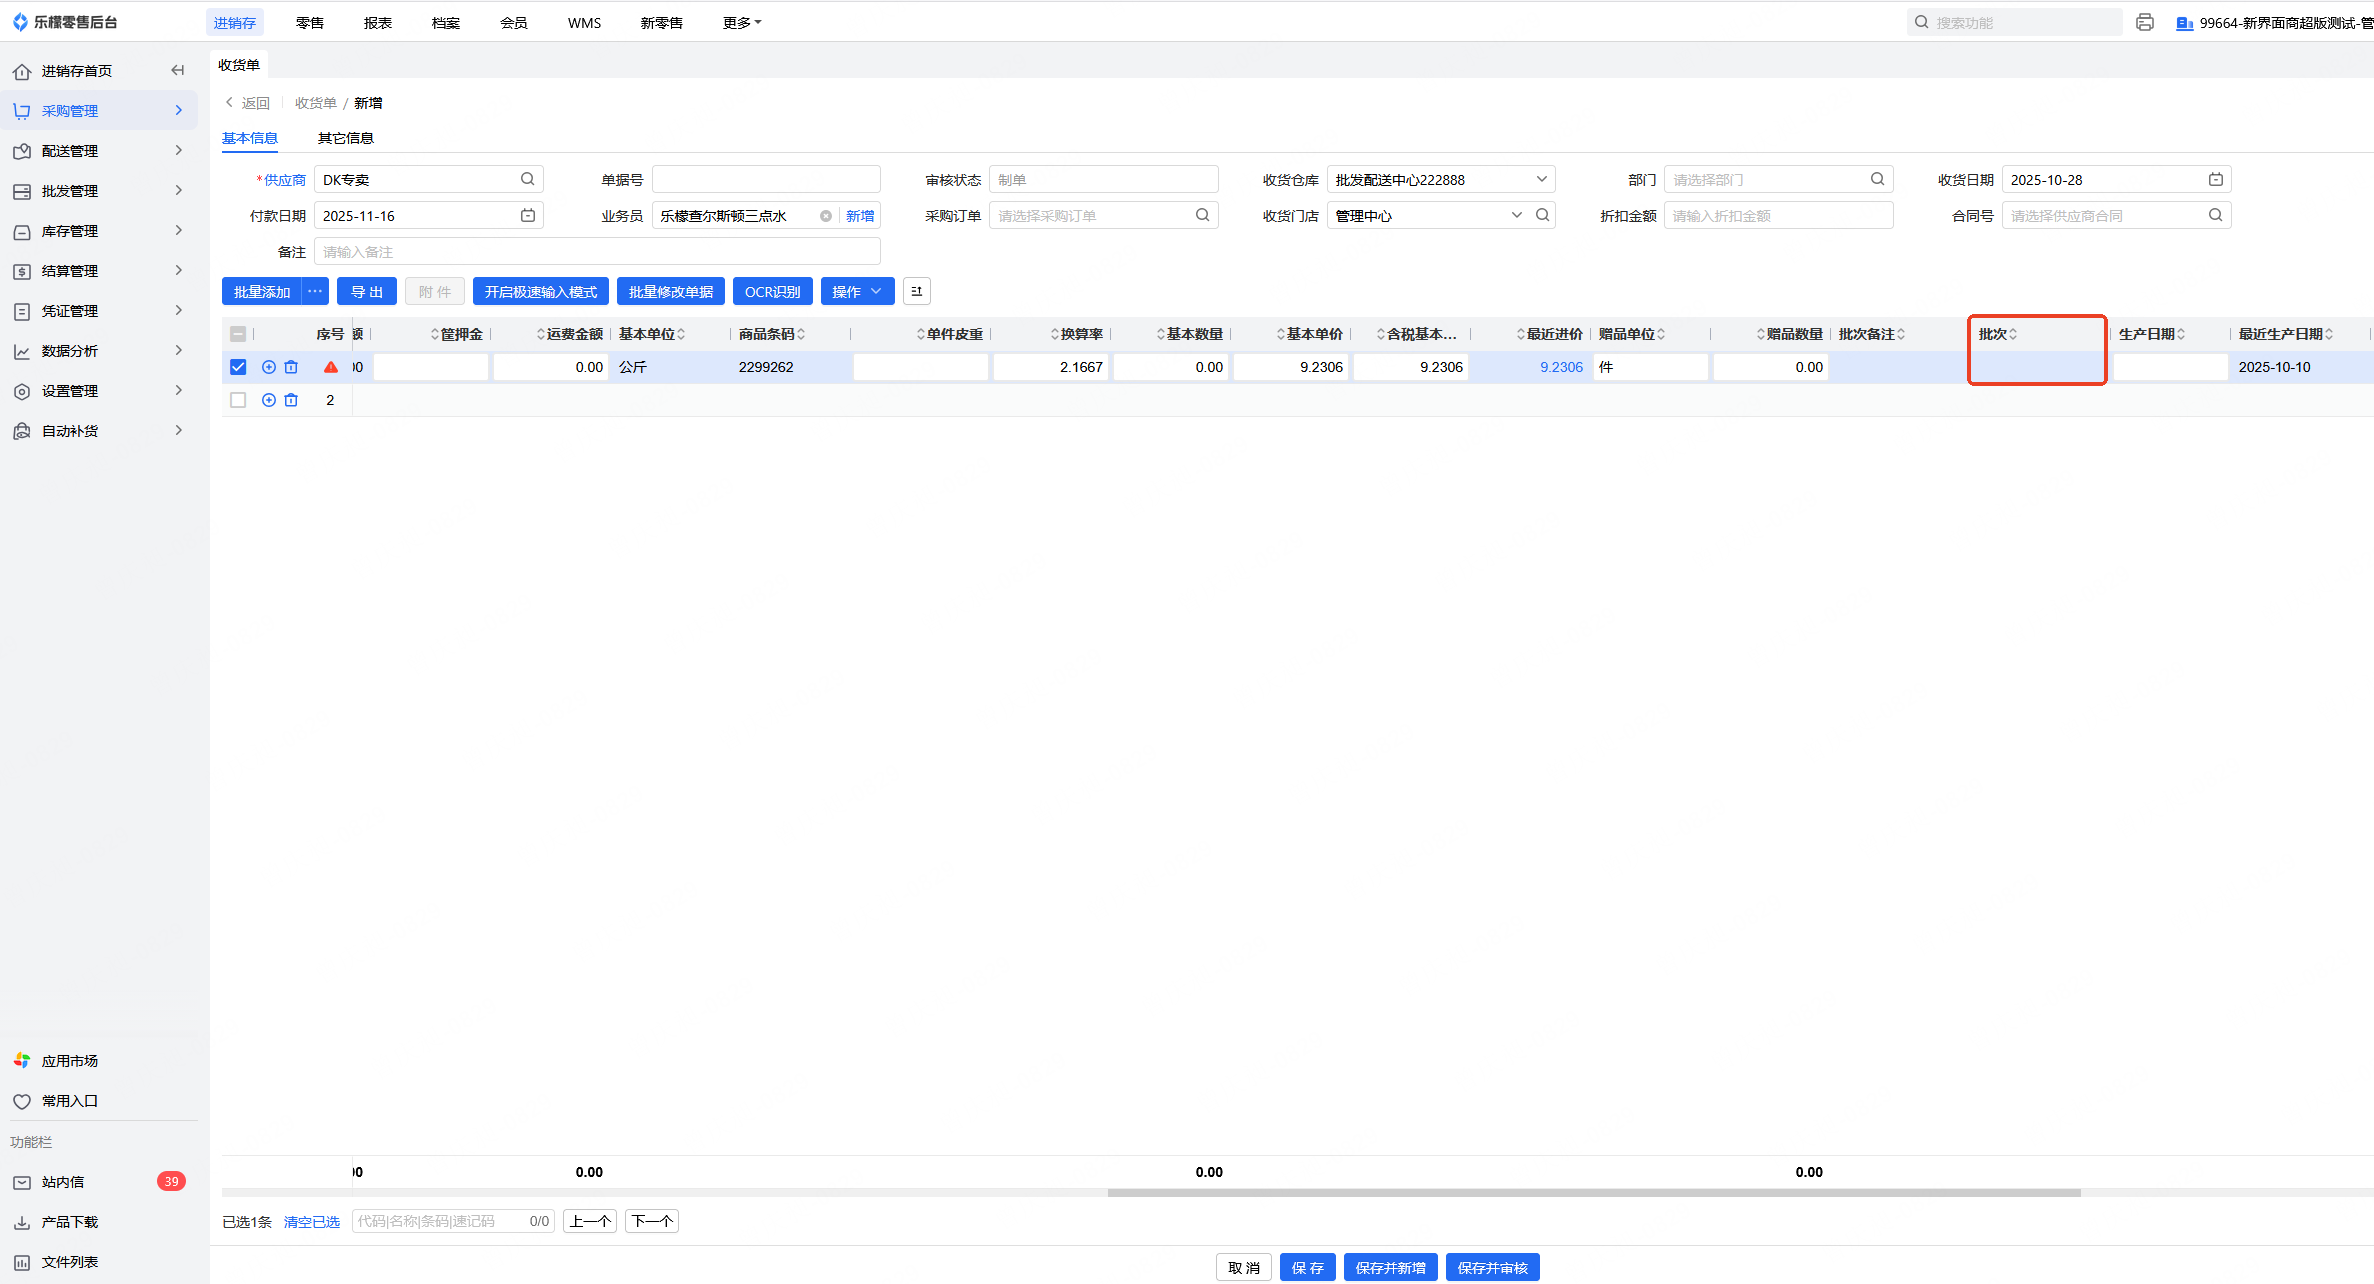Click the column settings icon beside 操作
Screen dimensions: 2374x1284
pos(916,291)
